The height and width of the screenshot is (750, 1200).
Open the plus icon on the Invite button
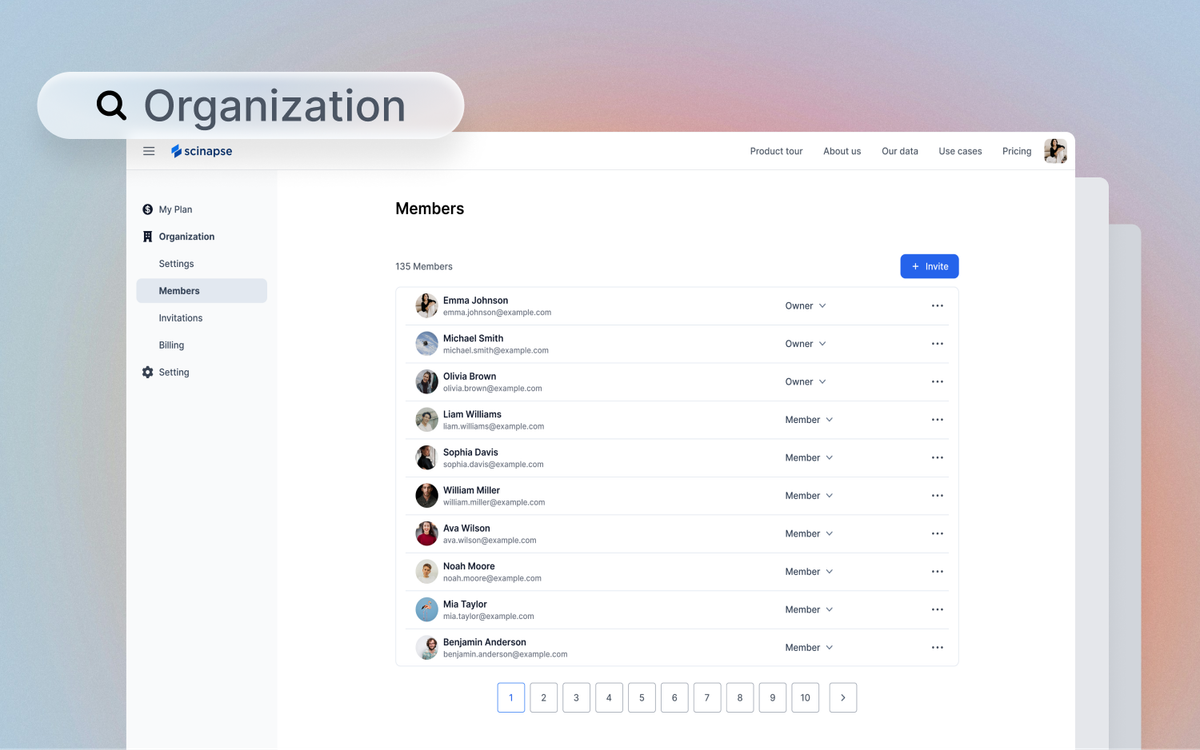(x=916, y=266)
